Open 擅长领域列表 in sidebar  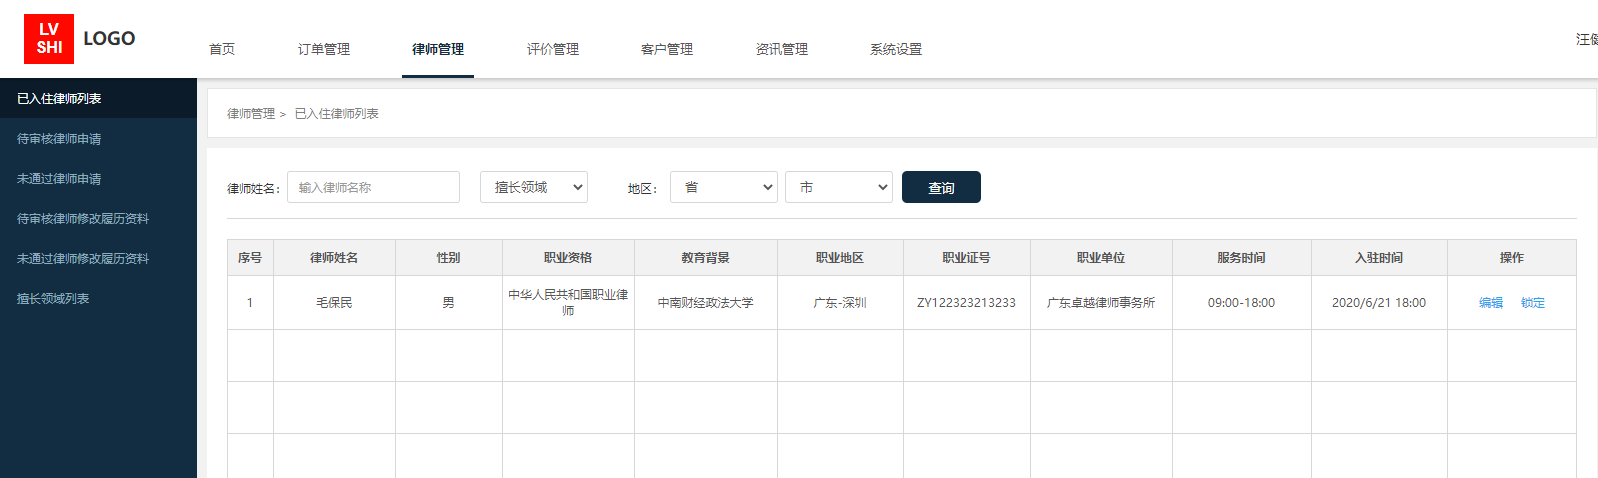(x=54, y=299)
